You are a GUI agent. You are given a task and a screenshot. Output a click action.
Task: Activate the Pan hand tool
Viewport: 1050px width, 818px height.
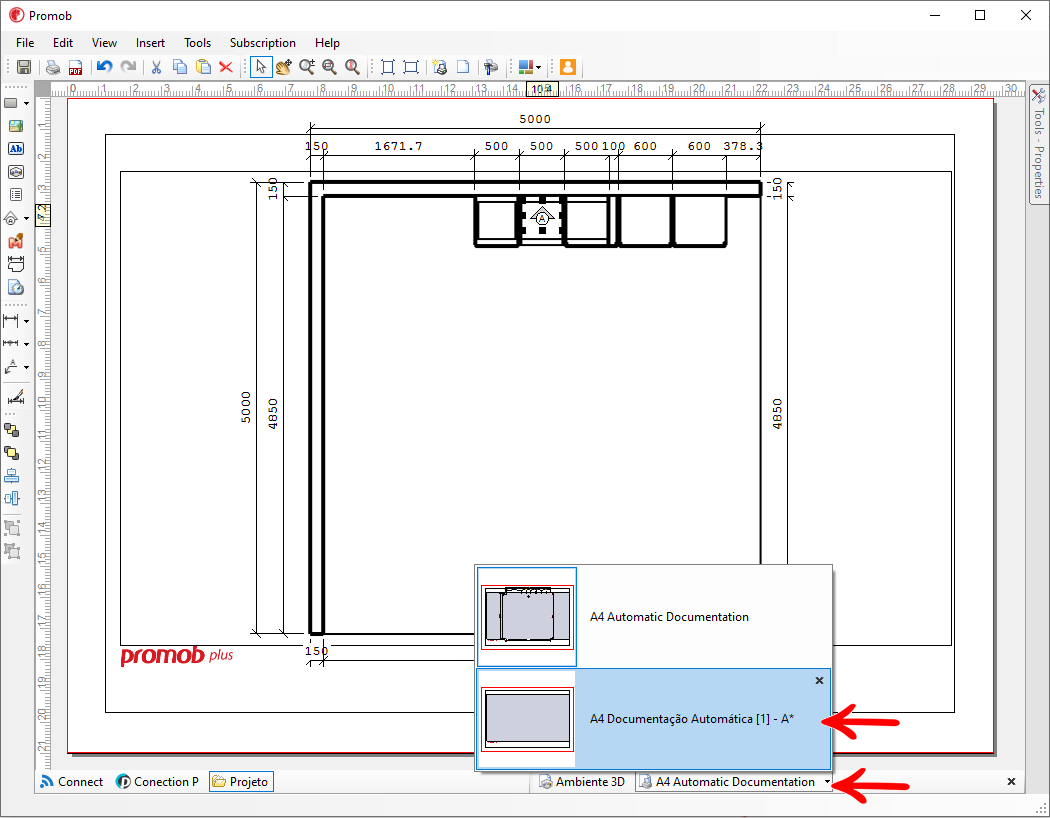click(x=284, y=67)
